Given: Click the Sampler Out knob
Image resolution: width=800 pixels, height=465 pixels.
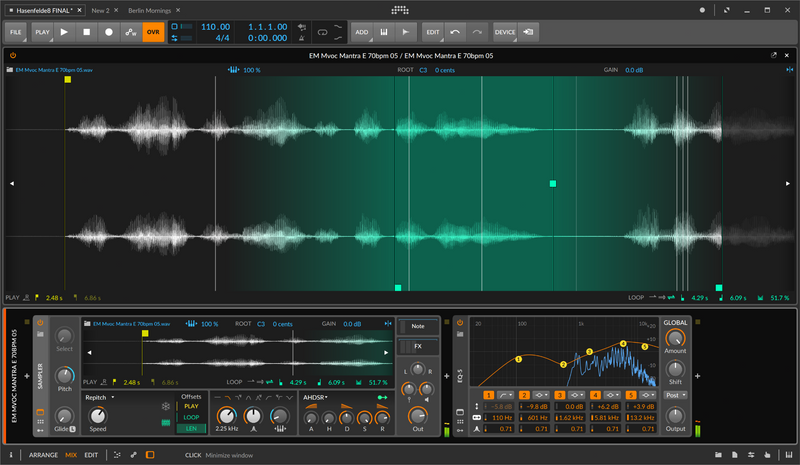Looking at the screenshot, I should tap(418, 417).
